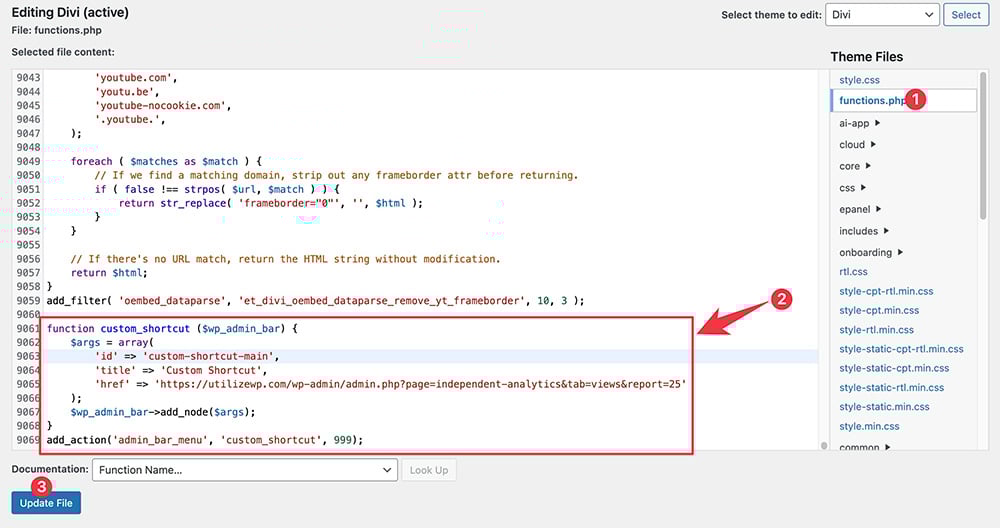Image resolution: width=1000 pixels, height=528 pixels.
Task: Open style-cpt-rtl.min.css file
Action: [x=886, y=291]
